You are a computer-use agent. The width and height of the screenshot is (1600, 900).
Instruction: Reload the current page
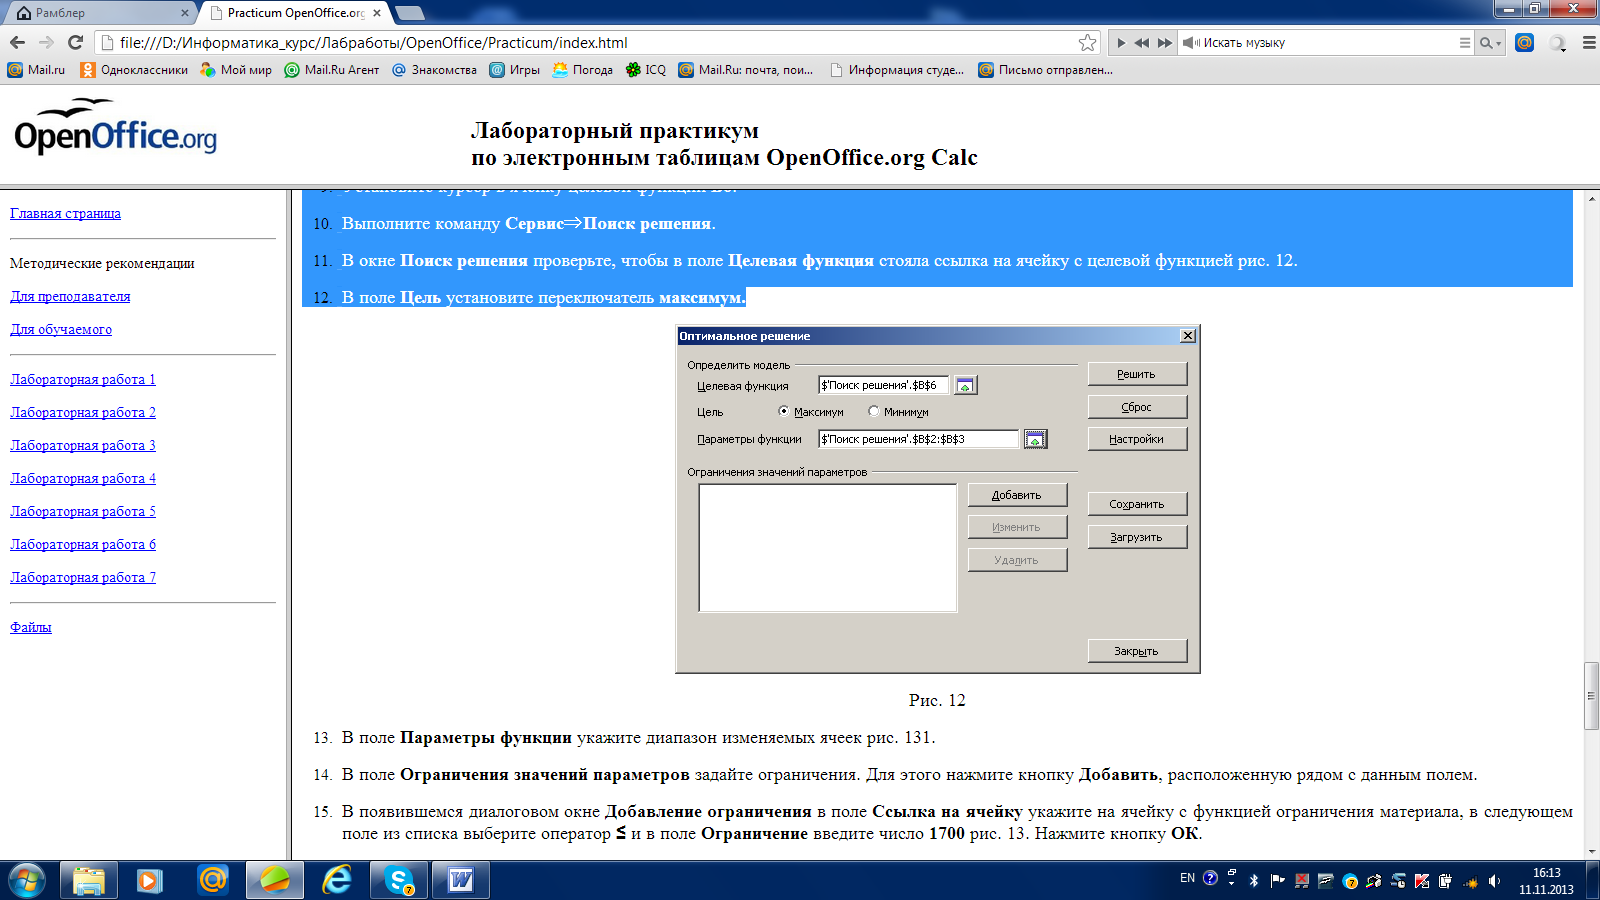[x=75, y=42]
